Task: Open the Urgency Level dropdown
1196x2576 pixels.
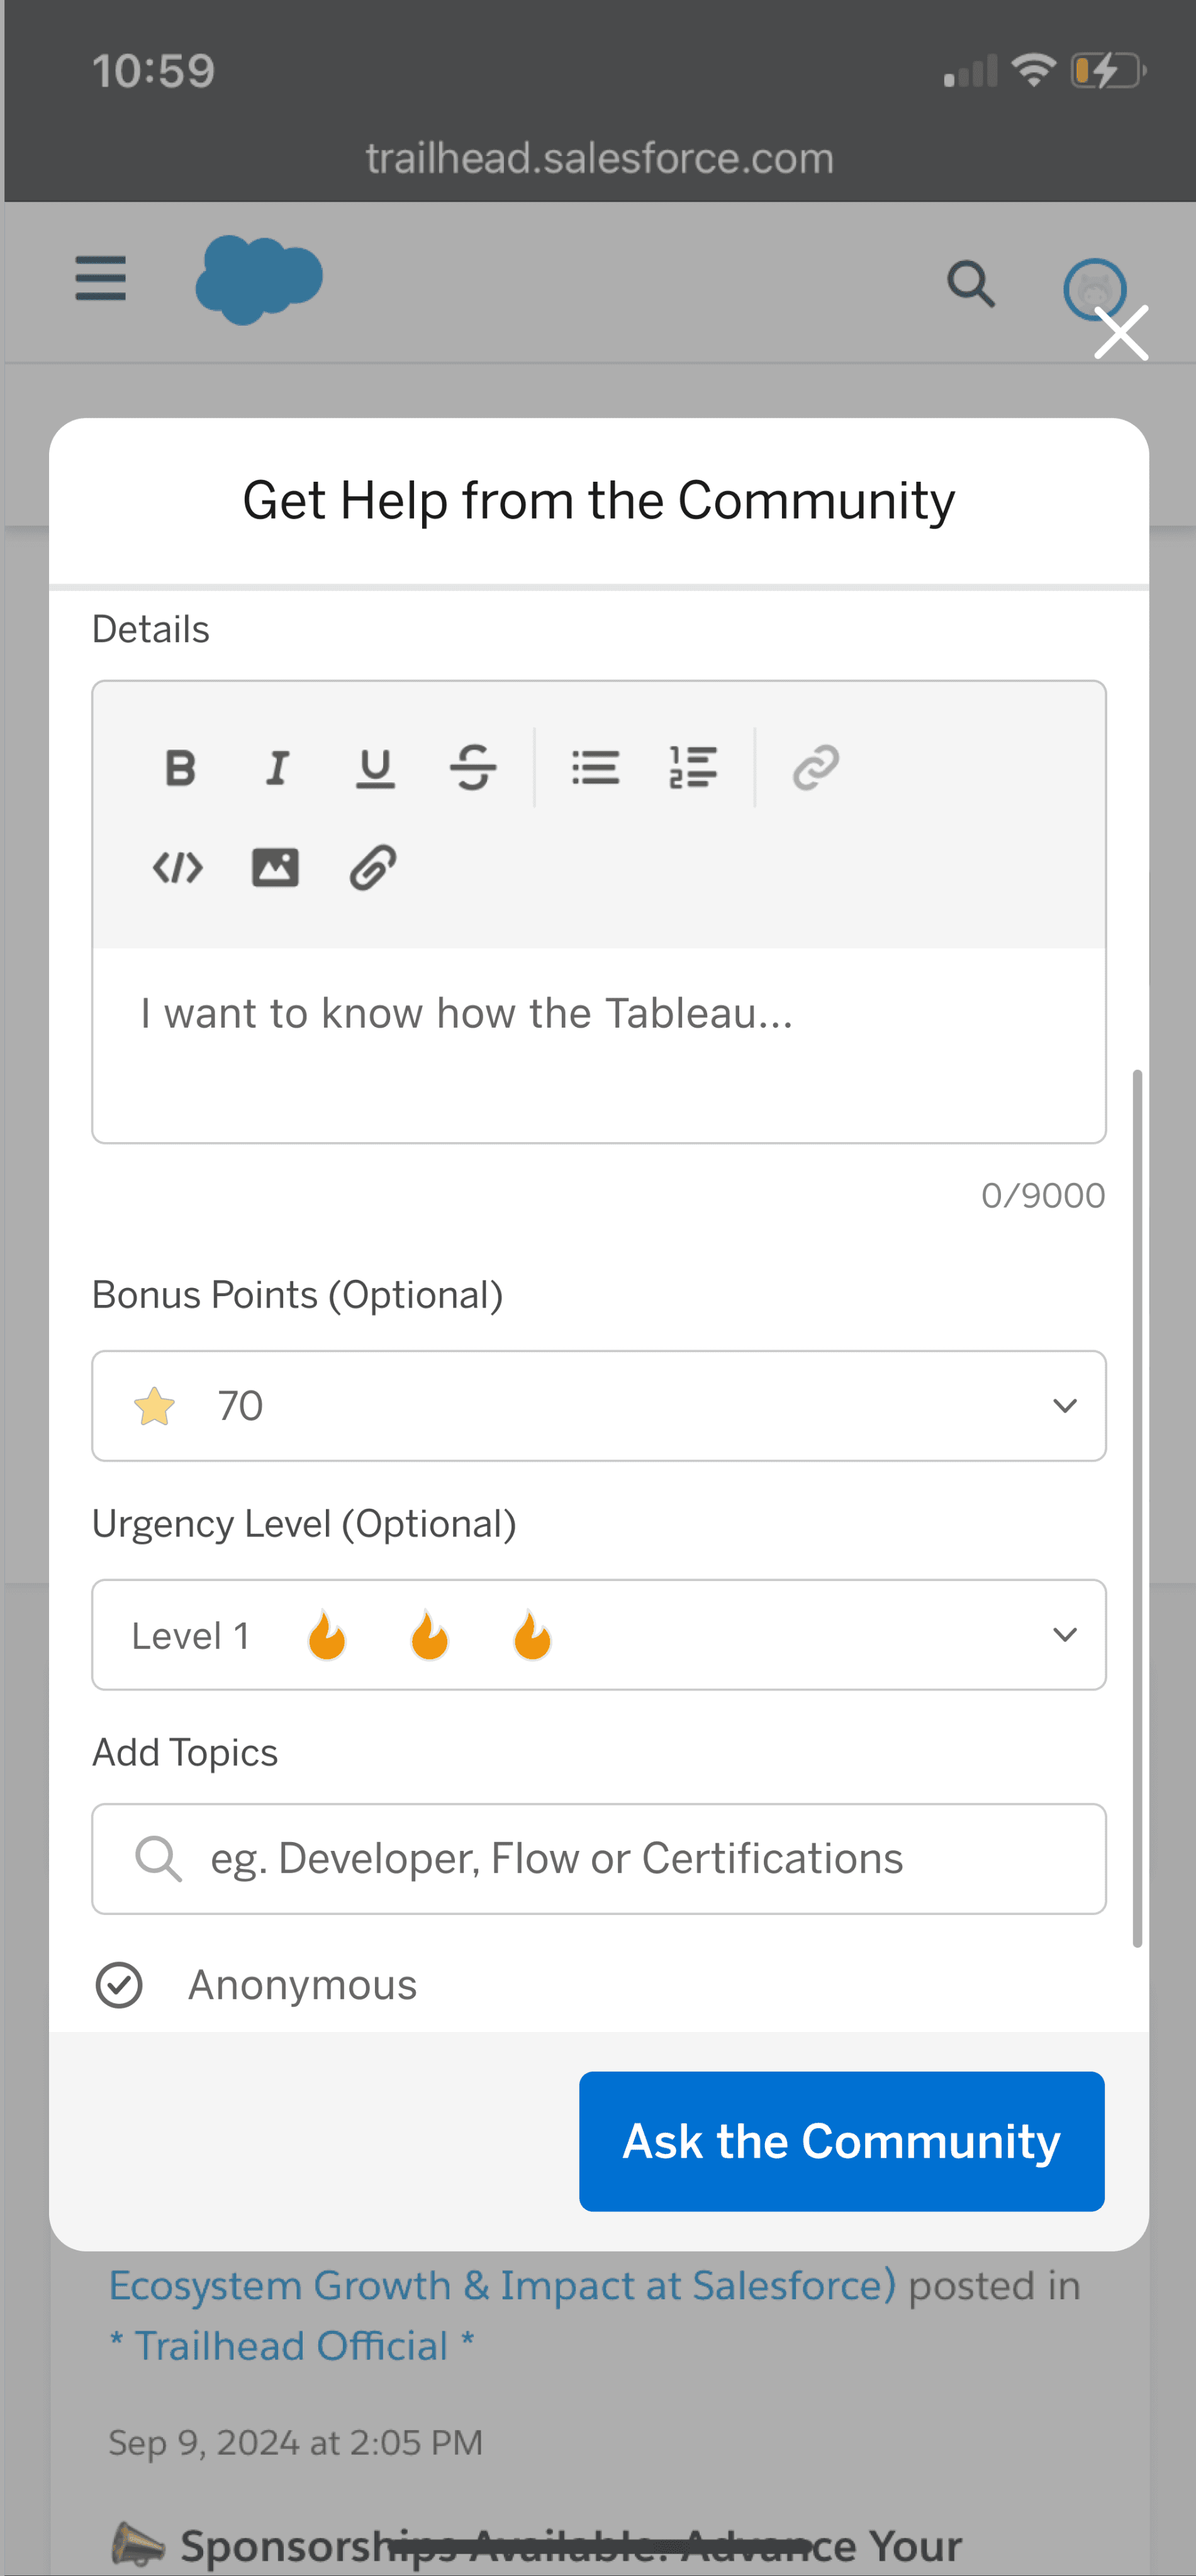Action: click(x=599, y=1635)
